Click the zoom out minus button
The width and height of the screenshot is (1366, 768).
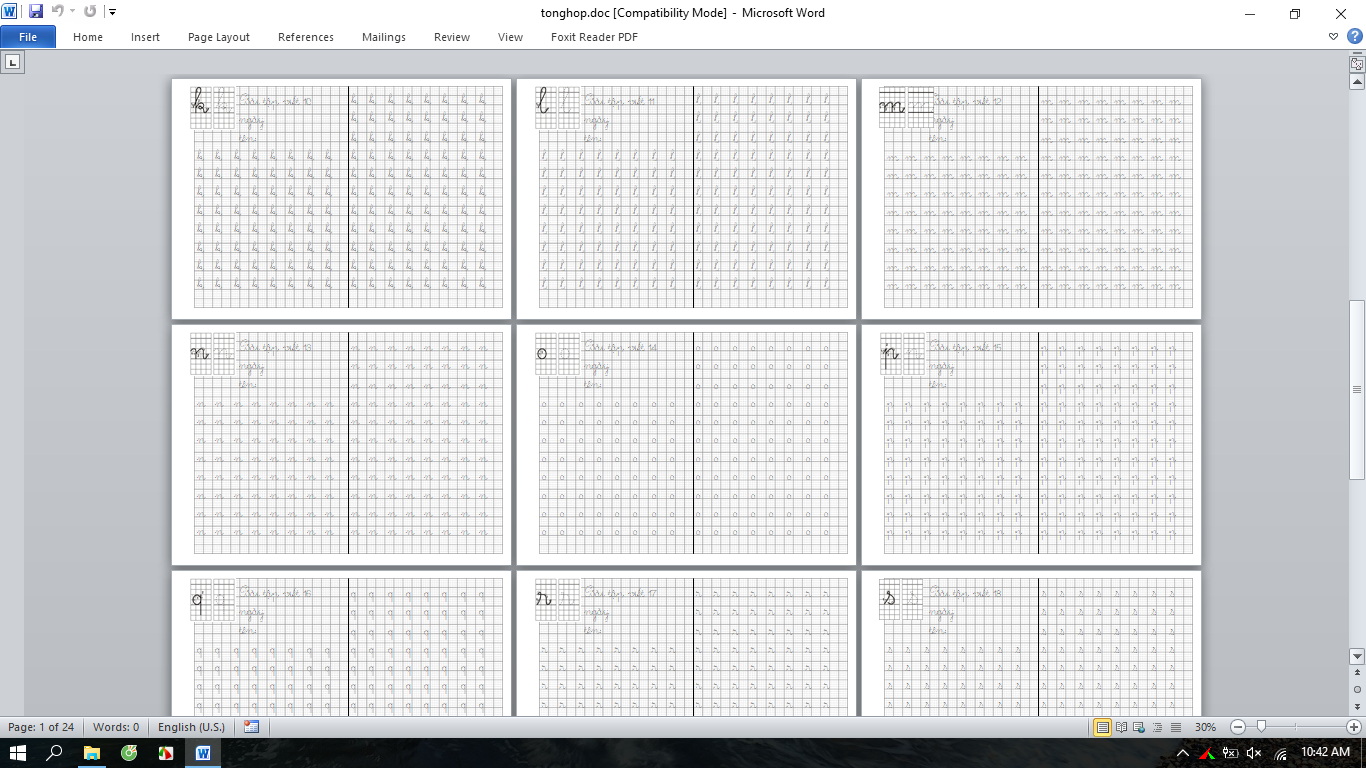pyautogui.click(x=1238, y=727)
